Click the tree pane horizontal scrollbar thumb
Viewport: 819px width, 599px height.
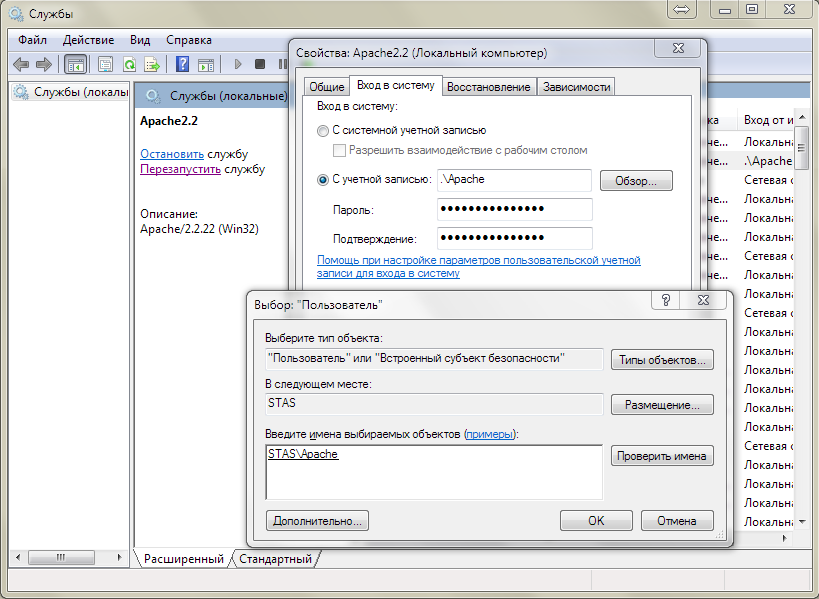coord(61,557)
